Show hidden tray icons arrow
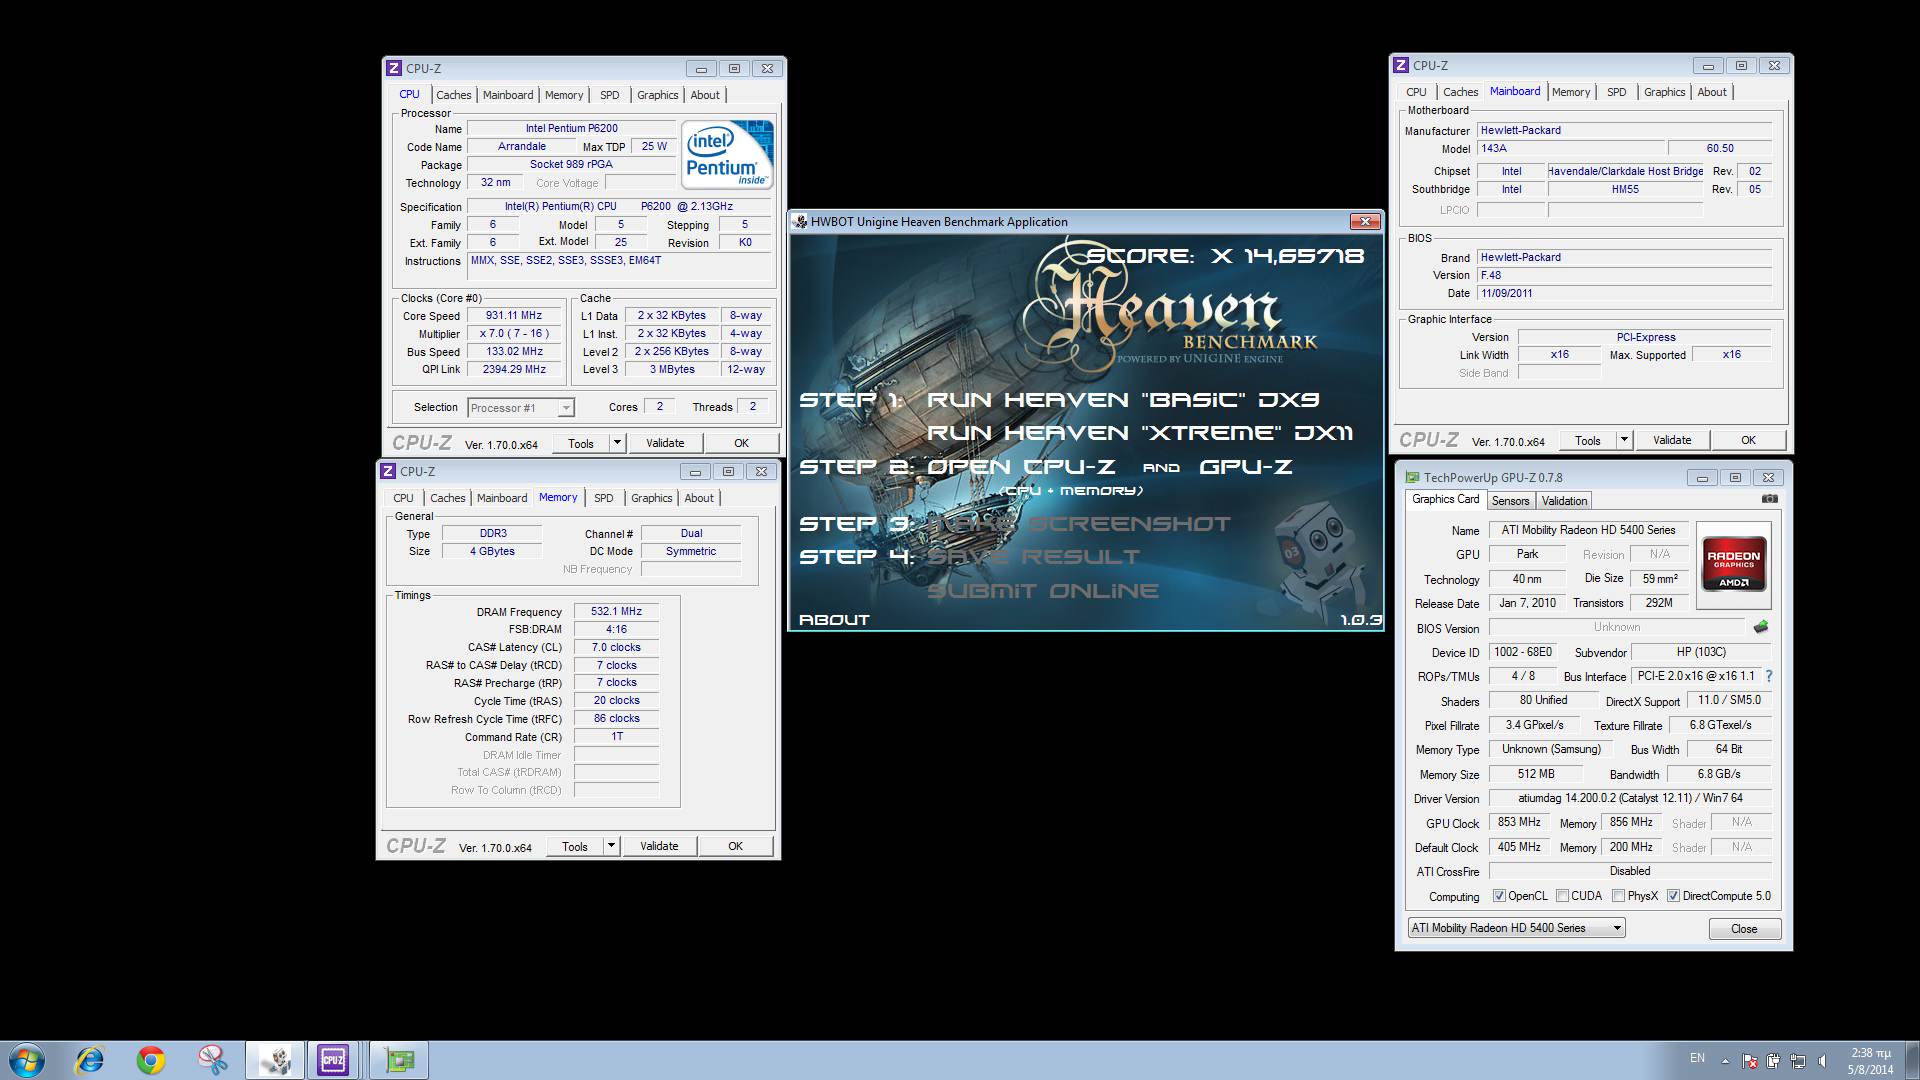The height and width of the screenshot is (1080, 1920). (x=1725, y=1060)
